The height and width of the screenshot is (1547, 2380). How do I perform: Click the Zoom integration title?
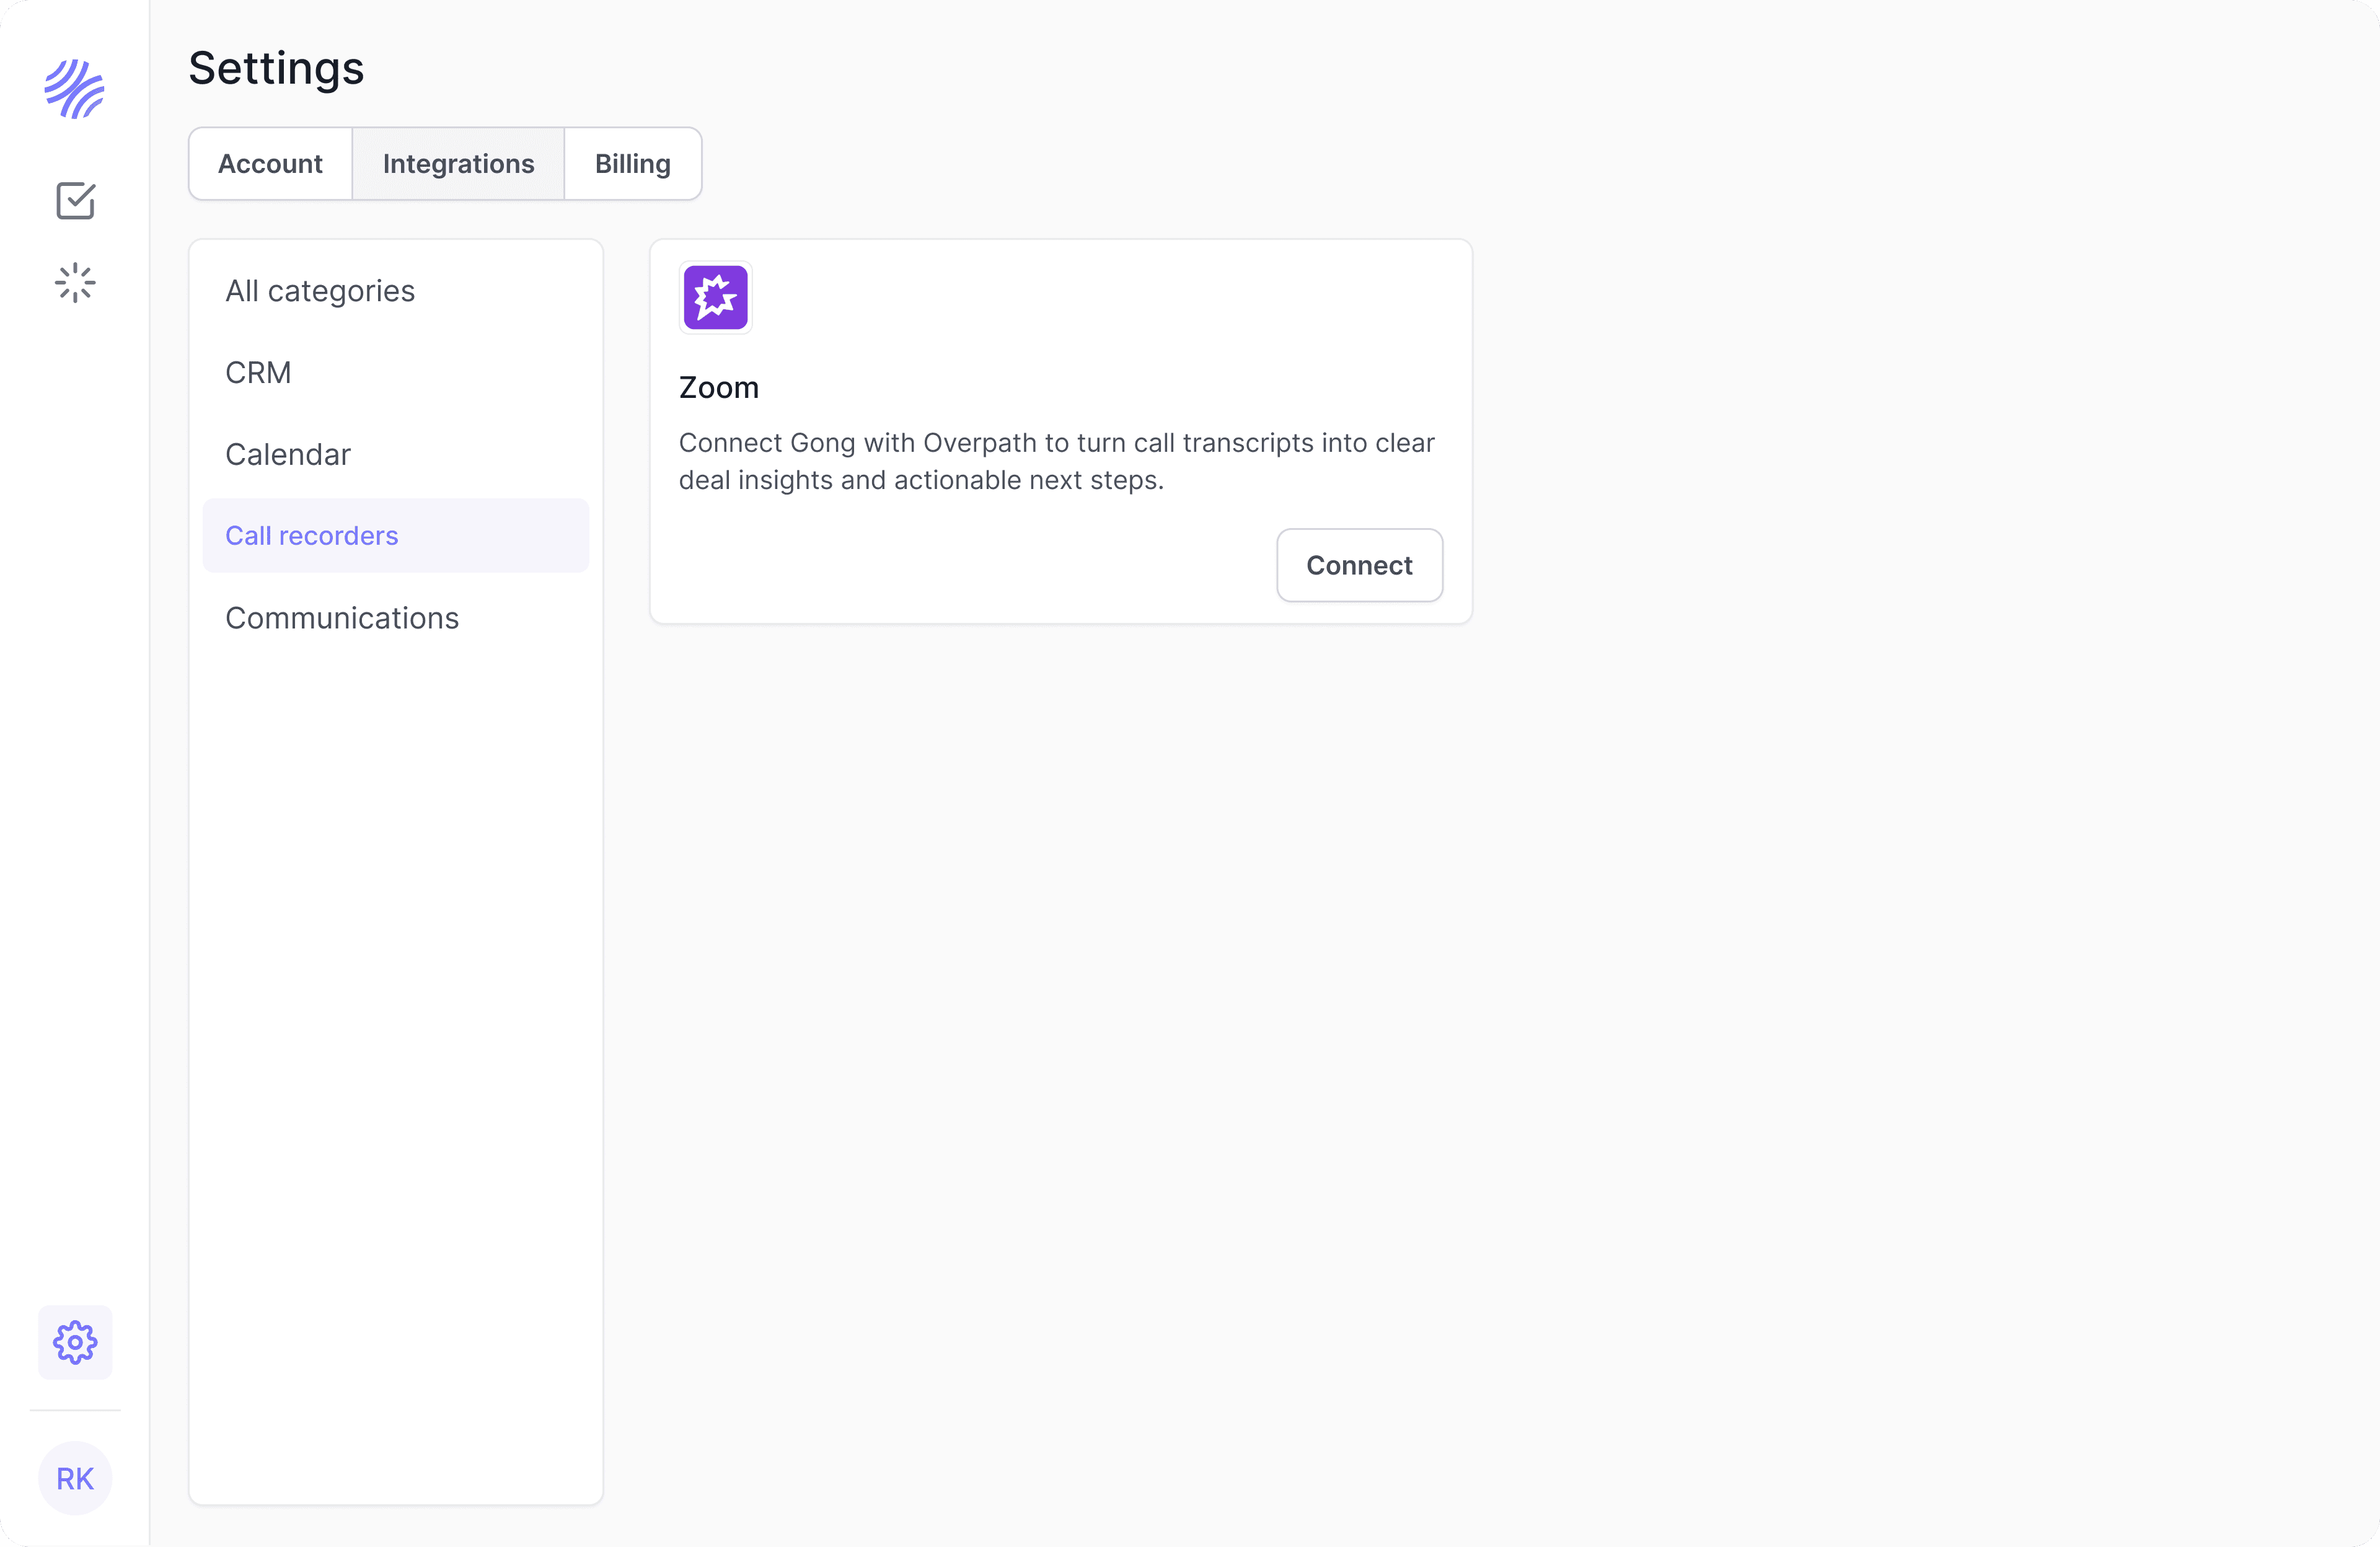pos(719,388)
